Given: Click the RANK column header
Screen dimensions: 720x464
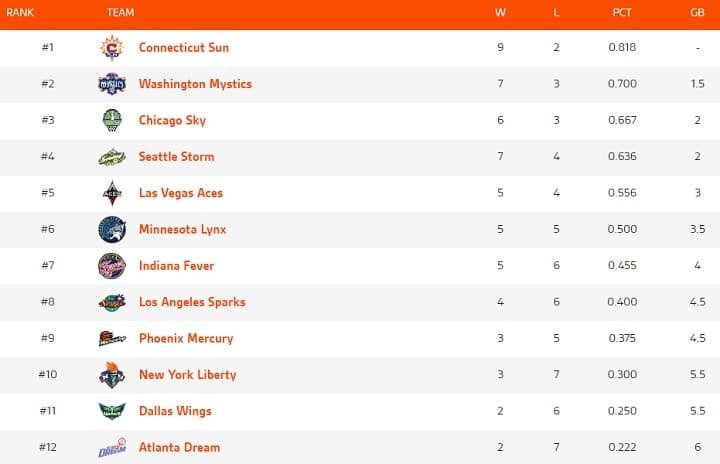Looking at the screenshot, I should coord(20,12).
